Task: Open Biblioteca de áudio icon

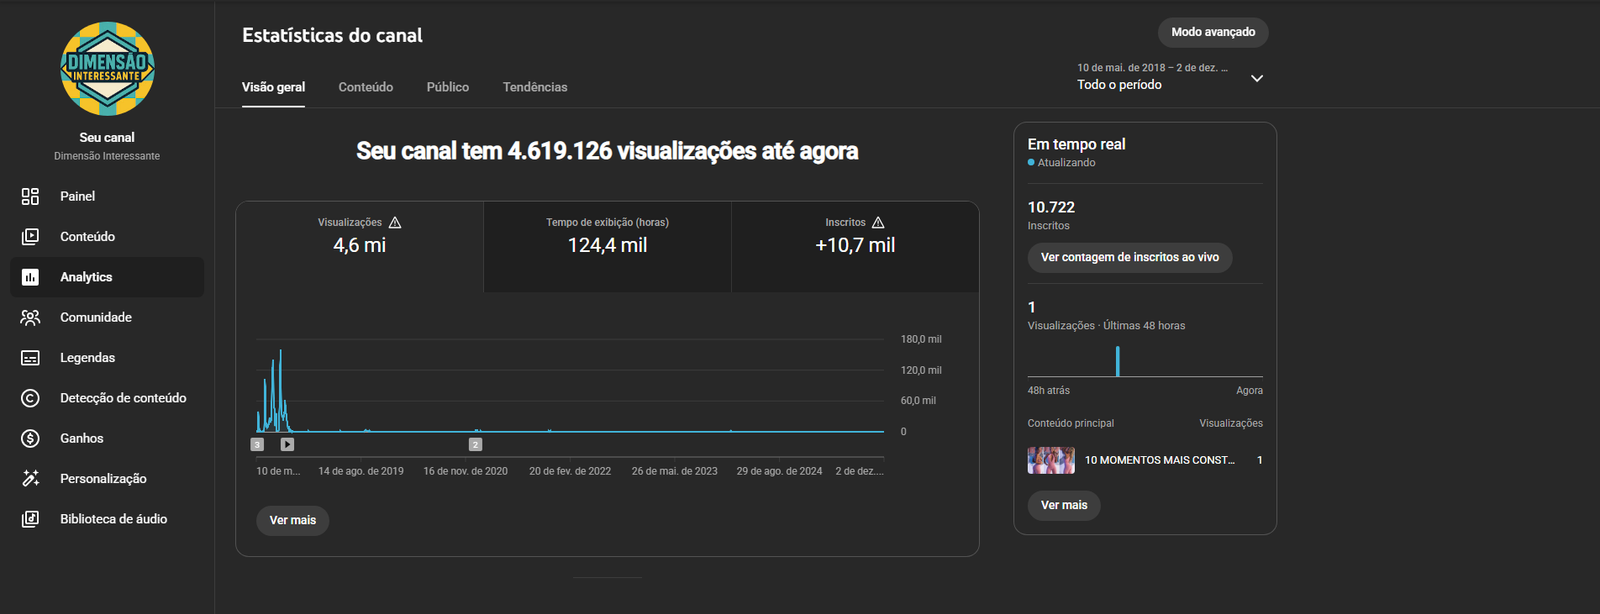Action: (x=30, y=519)
